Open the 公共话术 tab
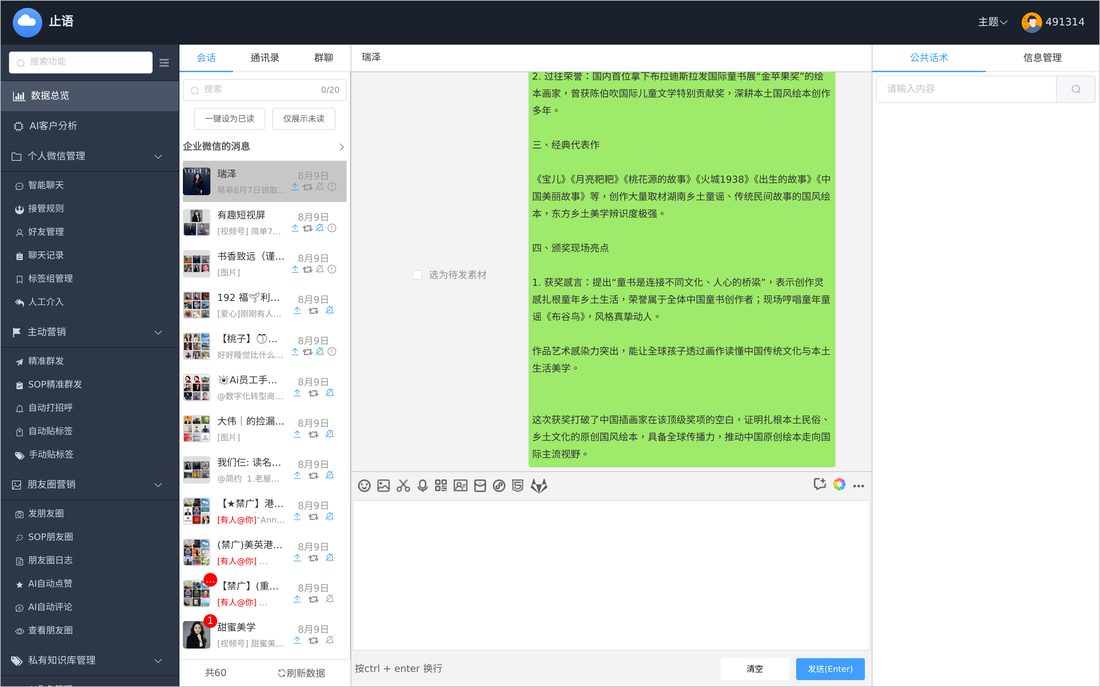The height and width of the screenshot is (687, 1100). [929, 58]
